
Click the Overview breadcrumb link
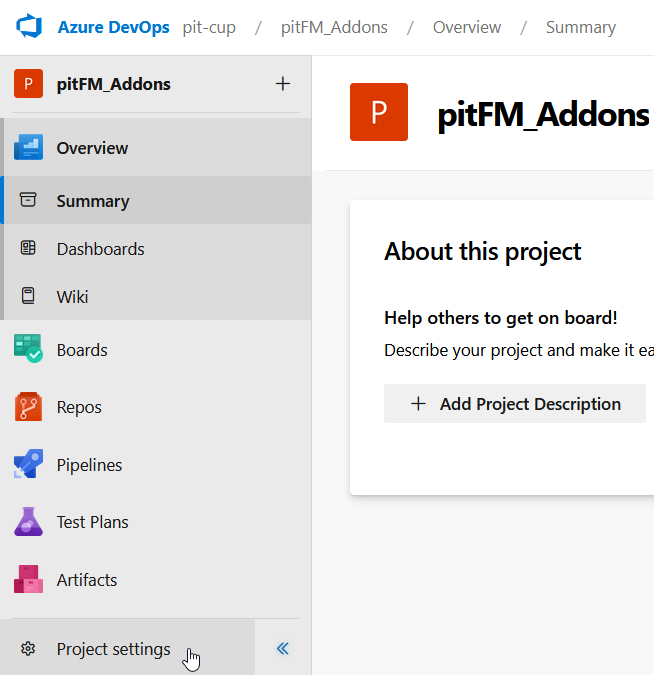coord(467,27)
